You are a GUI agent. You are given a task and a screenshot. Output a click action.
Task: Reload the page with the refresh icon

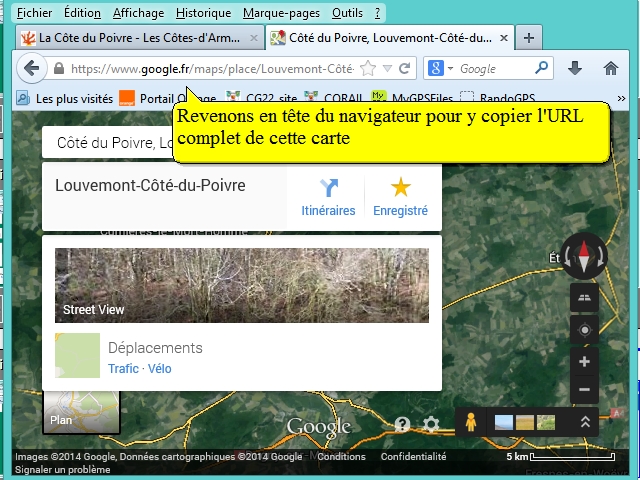coord(404,68)
